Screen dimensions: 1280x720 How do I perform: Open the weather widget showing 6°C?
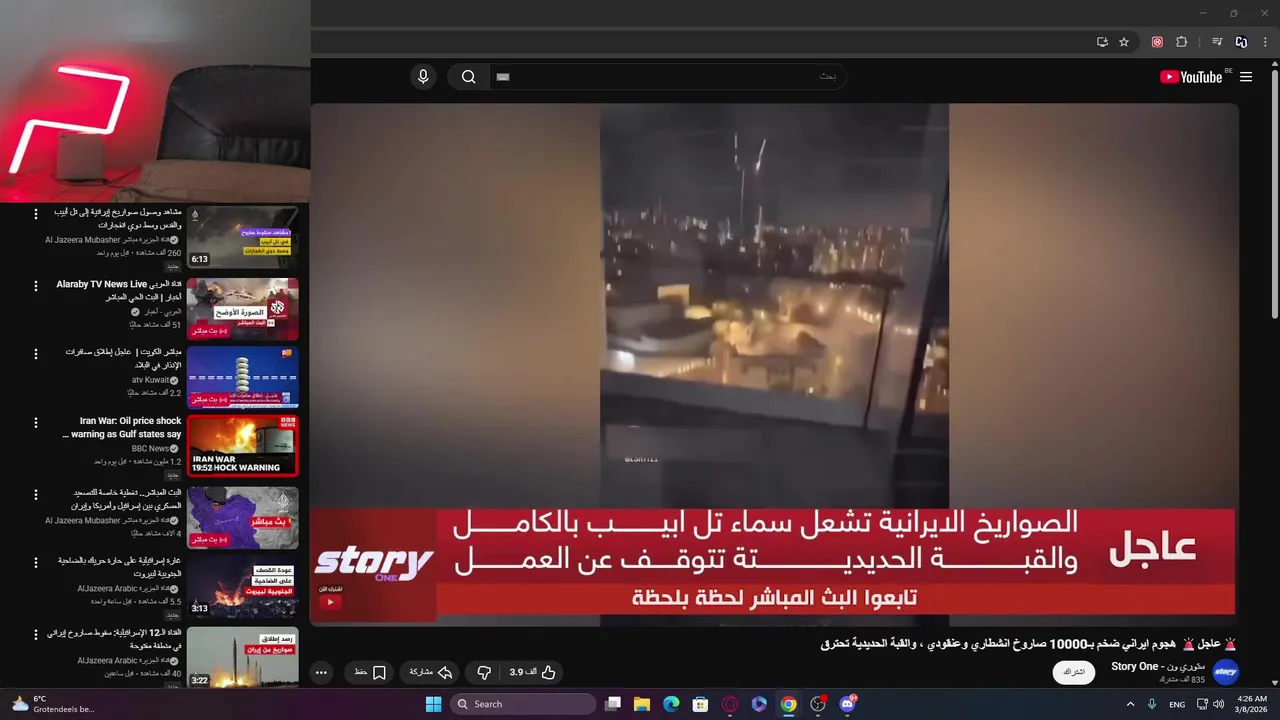coord(52,704)
